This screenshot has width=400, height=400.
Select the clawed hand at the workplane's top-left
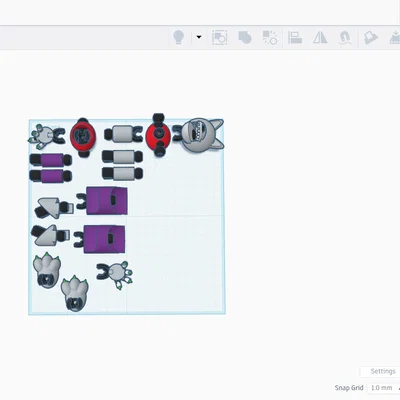point(47,136)
